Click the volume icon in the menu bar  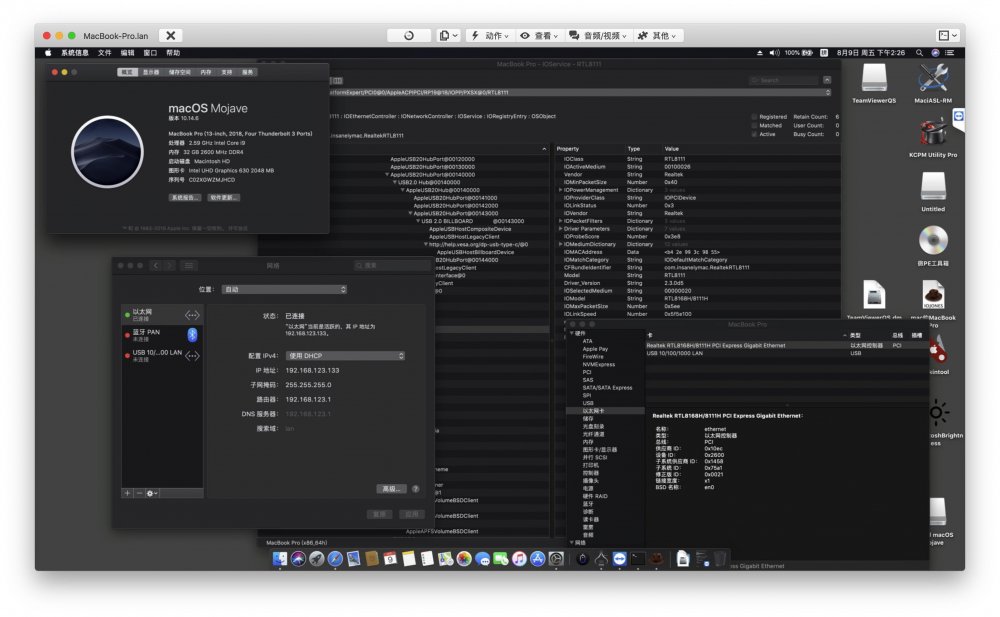[x=774, y=53]
